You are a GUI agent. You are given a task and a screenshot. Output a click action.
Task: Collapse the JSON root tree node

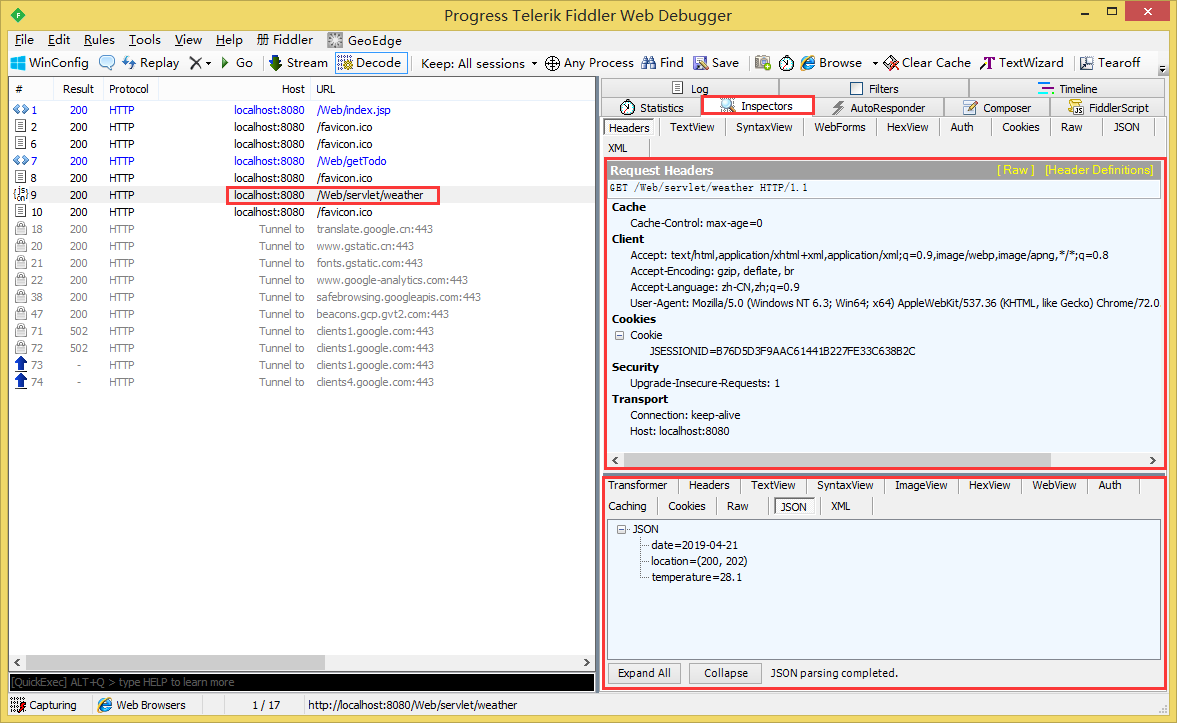[622, 529]
